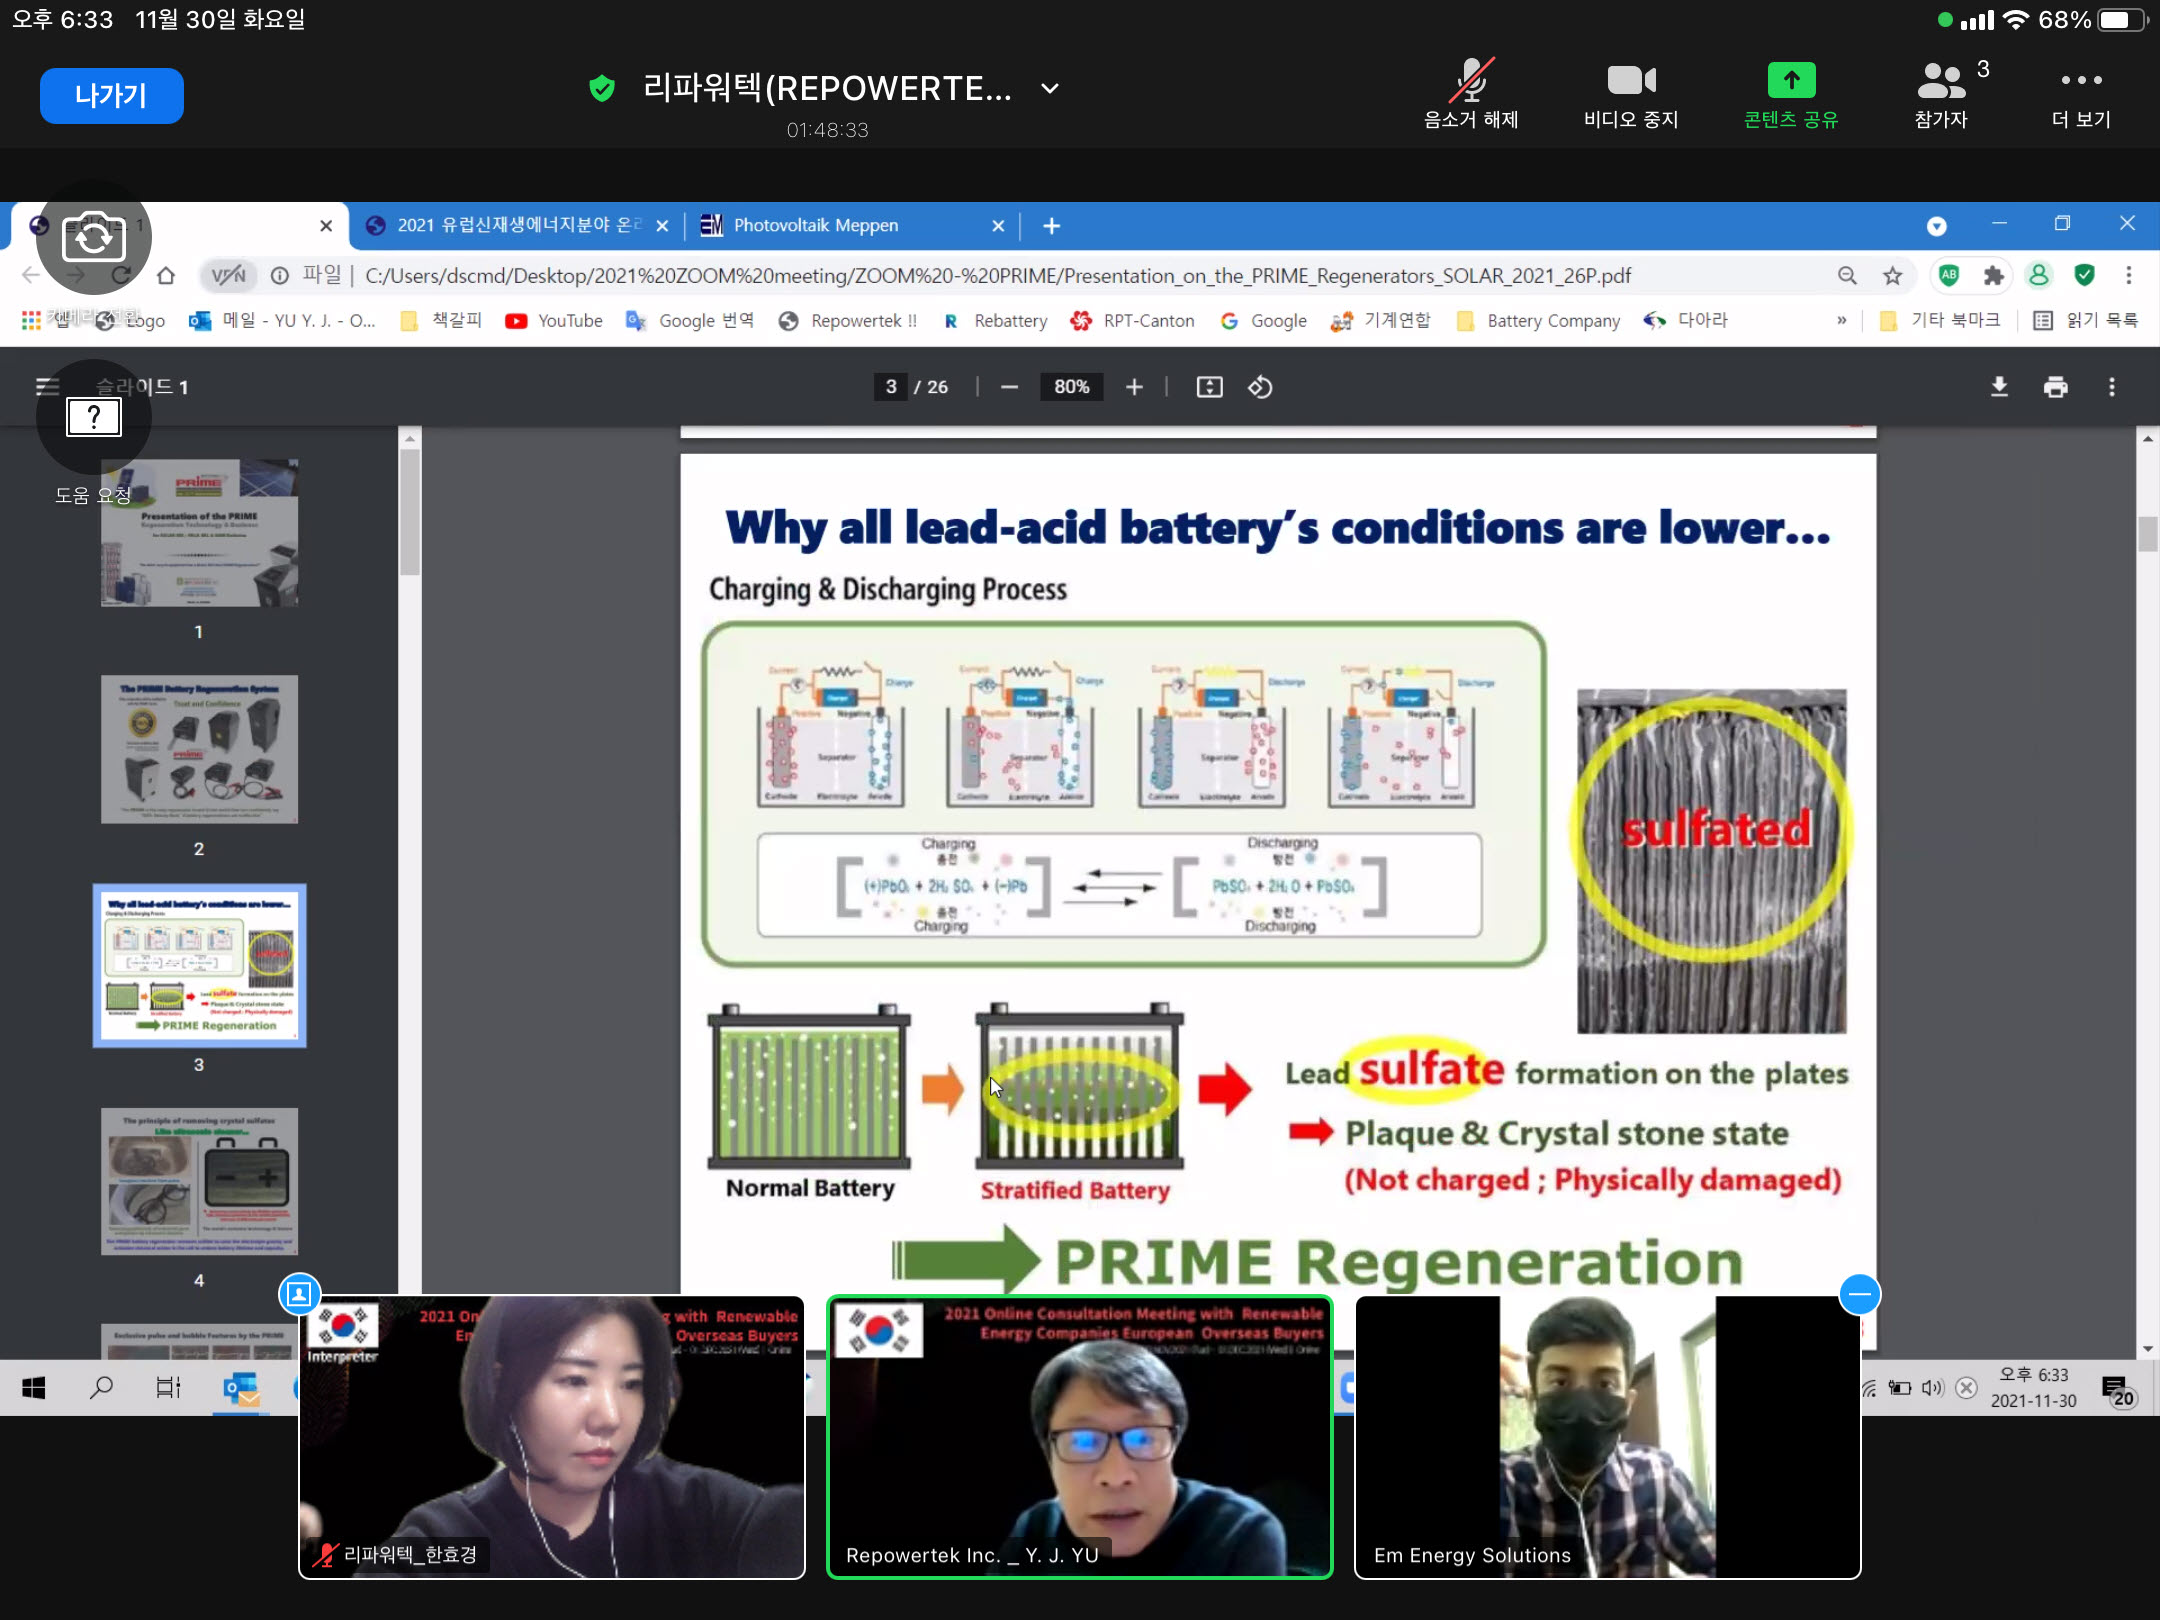Screen dimensions: 2160x1620
Task: Stop video with 비디오 중지
Action: (1631, 94)
